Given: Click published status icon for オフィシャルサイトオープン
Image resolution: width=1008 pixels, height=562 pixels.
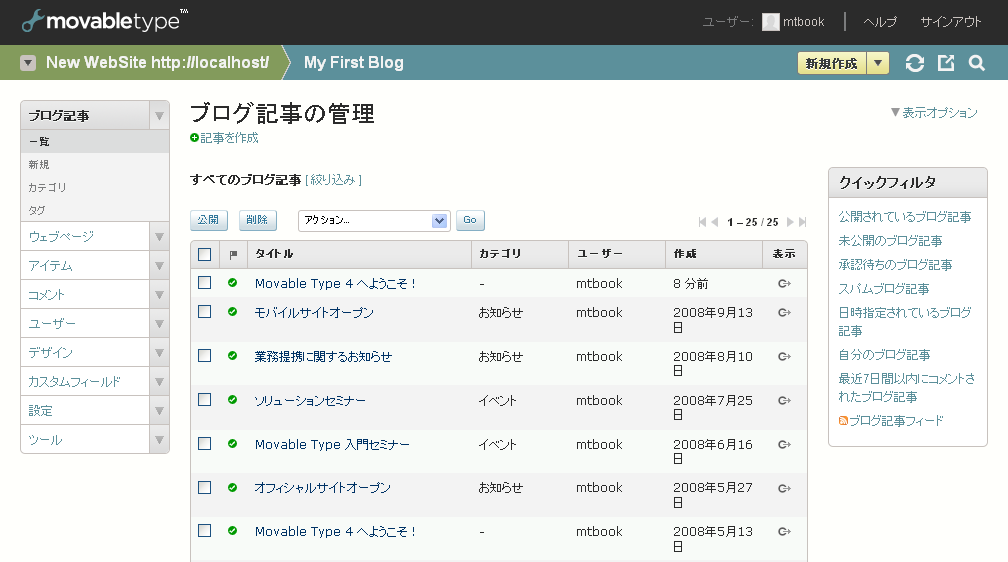Looking at the screenshot, I should (233, 487).
